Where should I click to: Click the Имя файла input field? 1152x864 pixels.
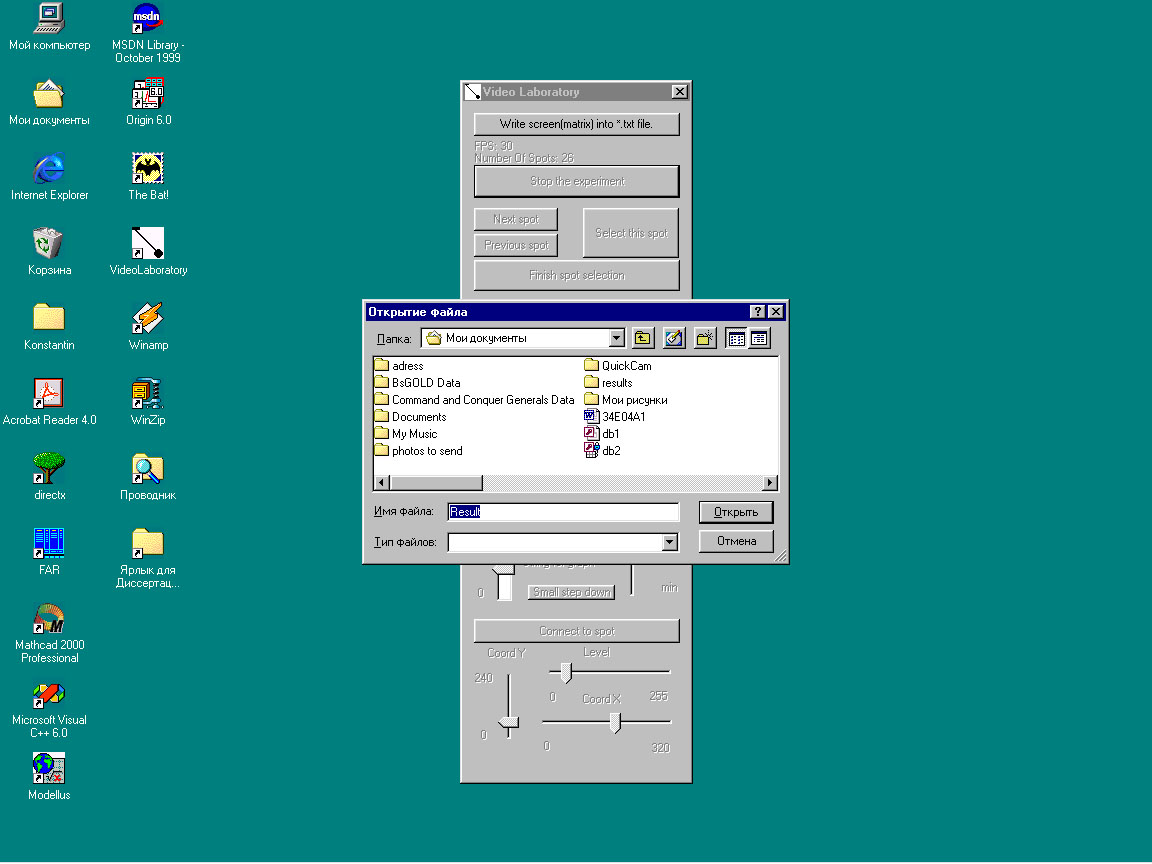tap(563, 512)
